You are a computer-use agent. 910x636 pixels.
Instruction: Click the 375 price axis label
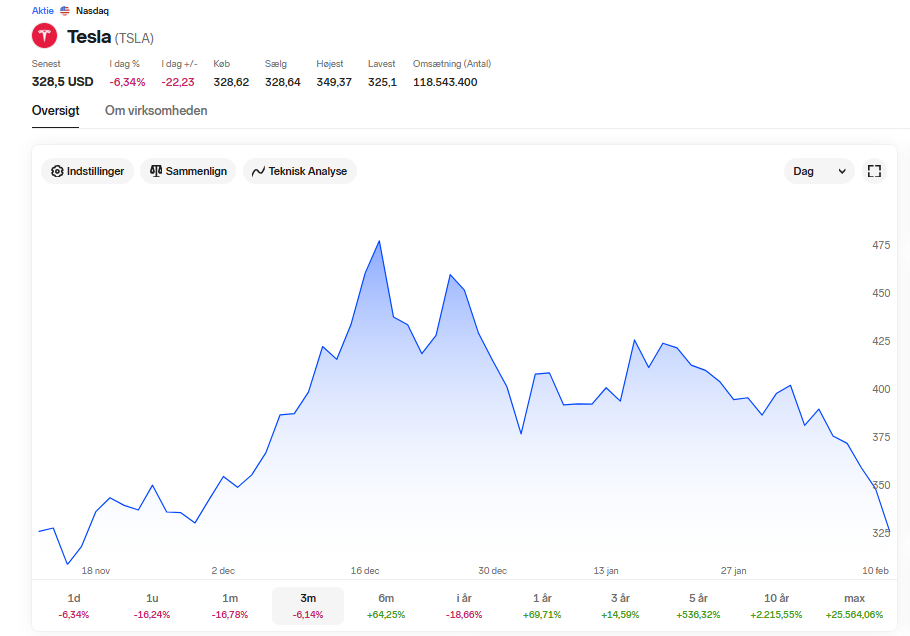click(881, 437)
